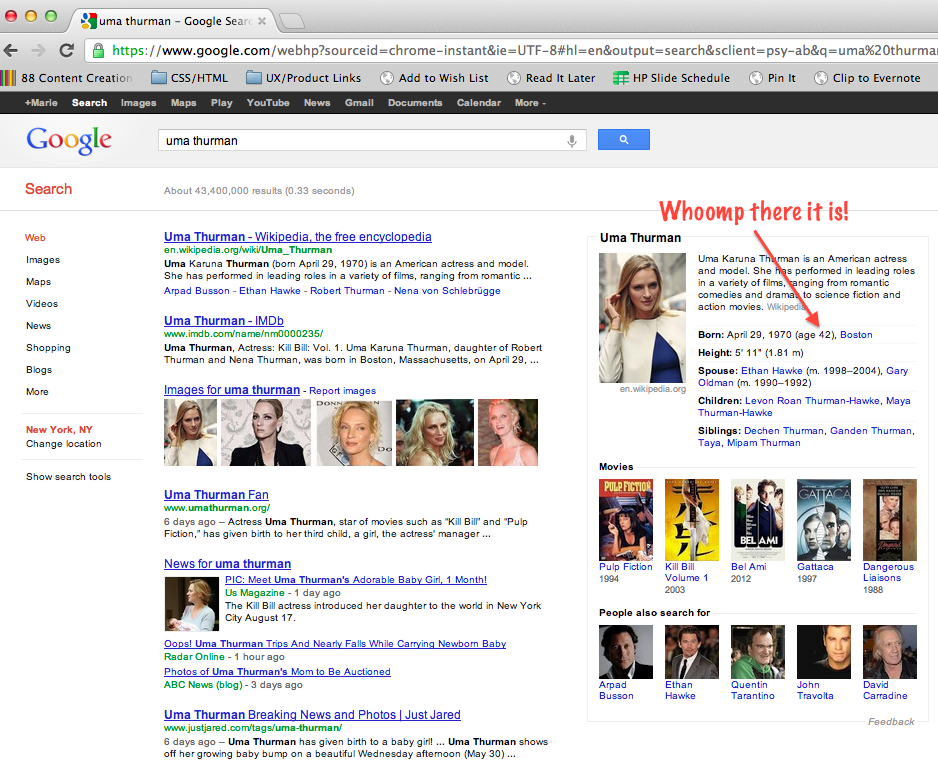Open Documents in the Google bar
Image resolution: width=938 pixels, height=760 pixels.
pos(415,103)
